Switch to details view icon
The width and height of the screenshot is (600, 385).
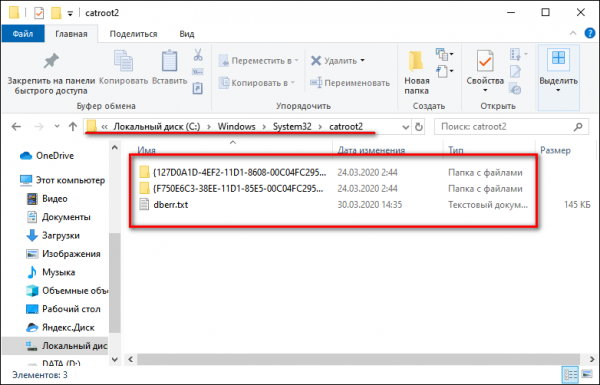coord(571,374)
